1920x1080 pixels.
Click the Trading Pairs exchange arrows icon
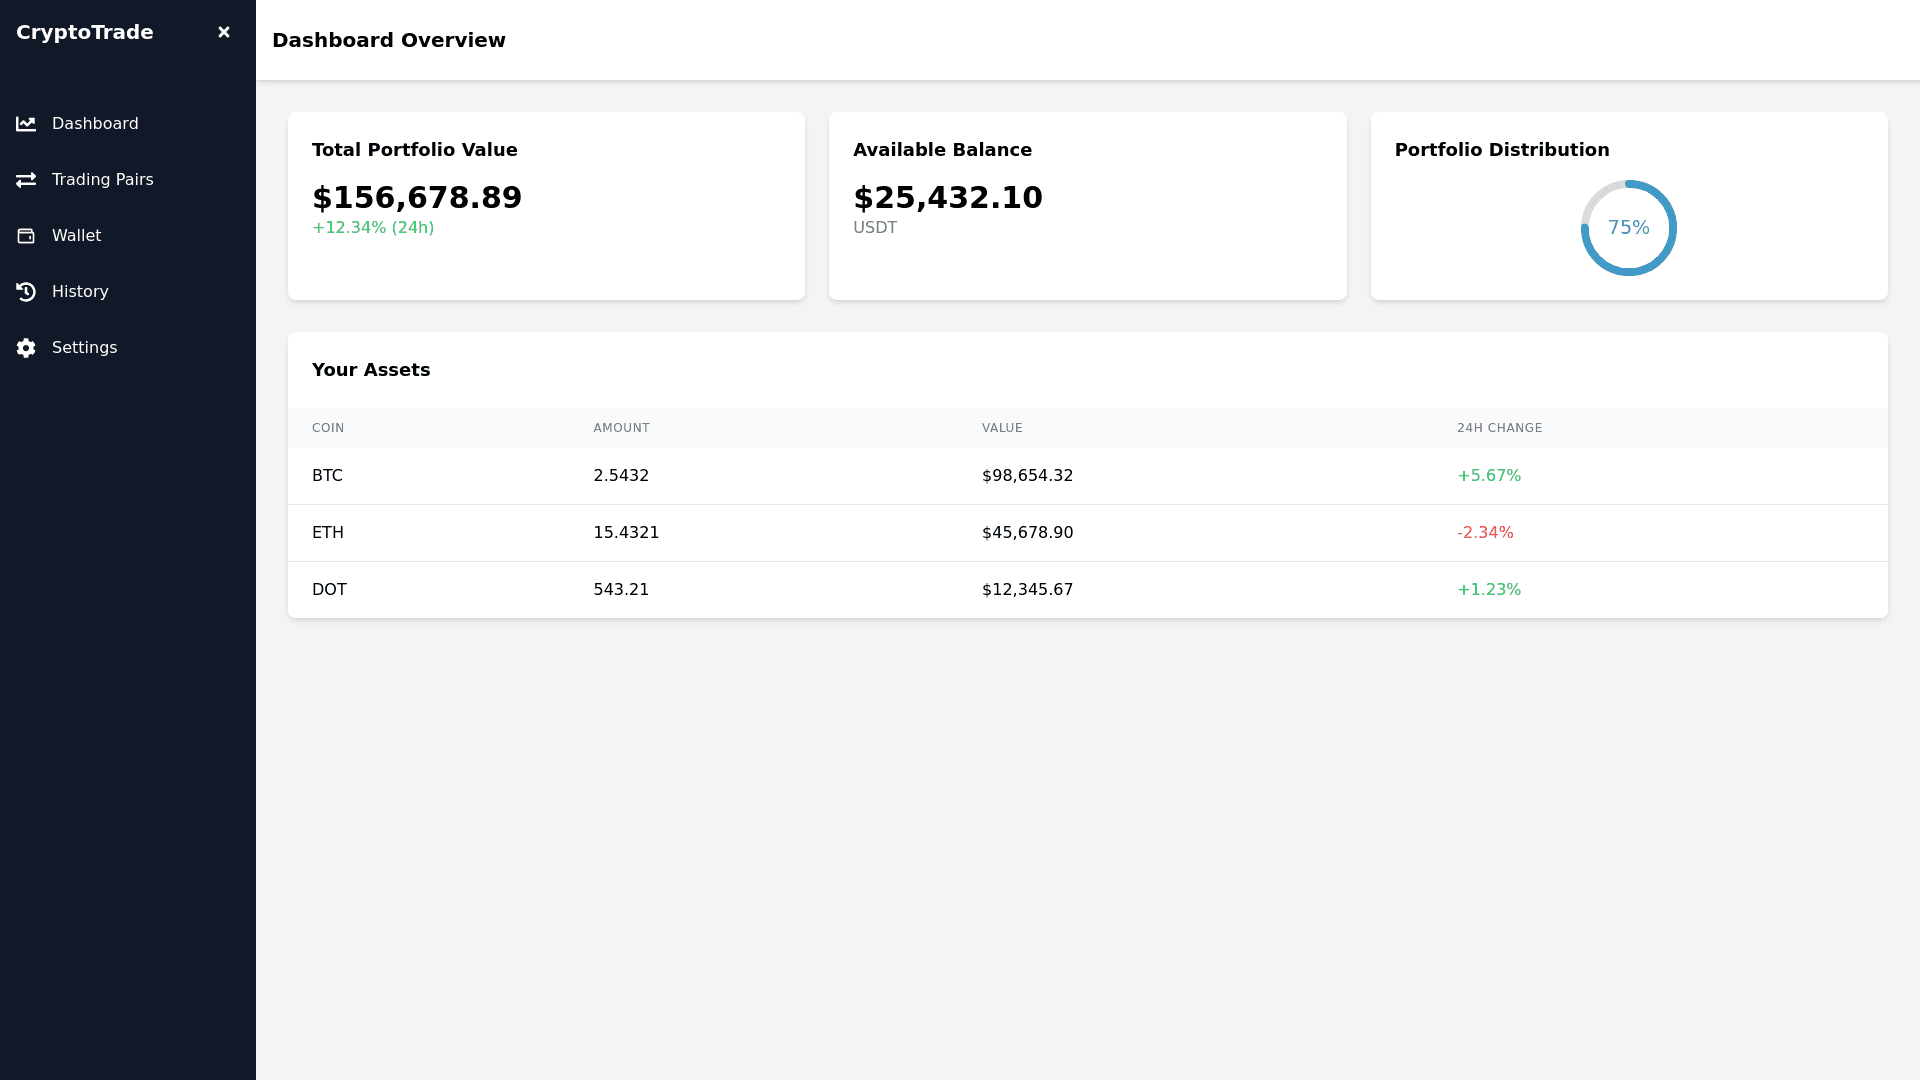[x=26, y=180]
